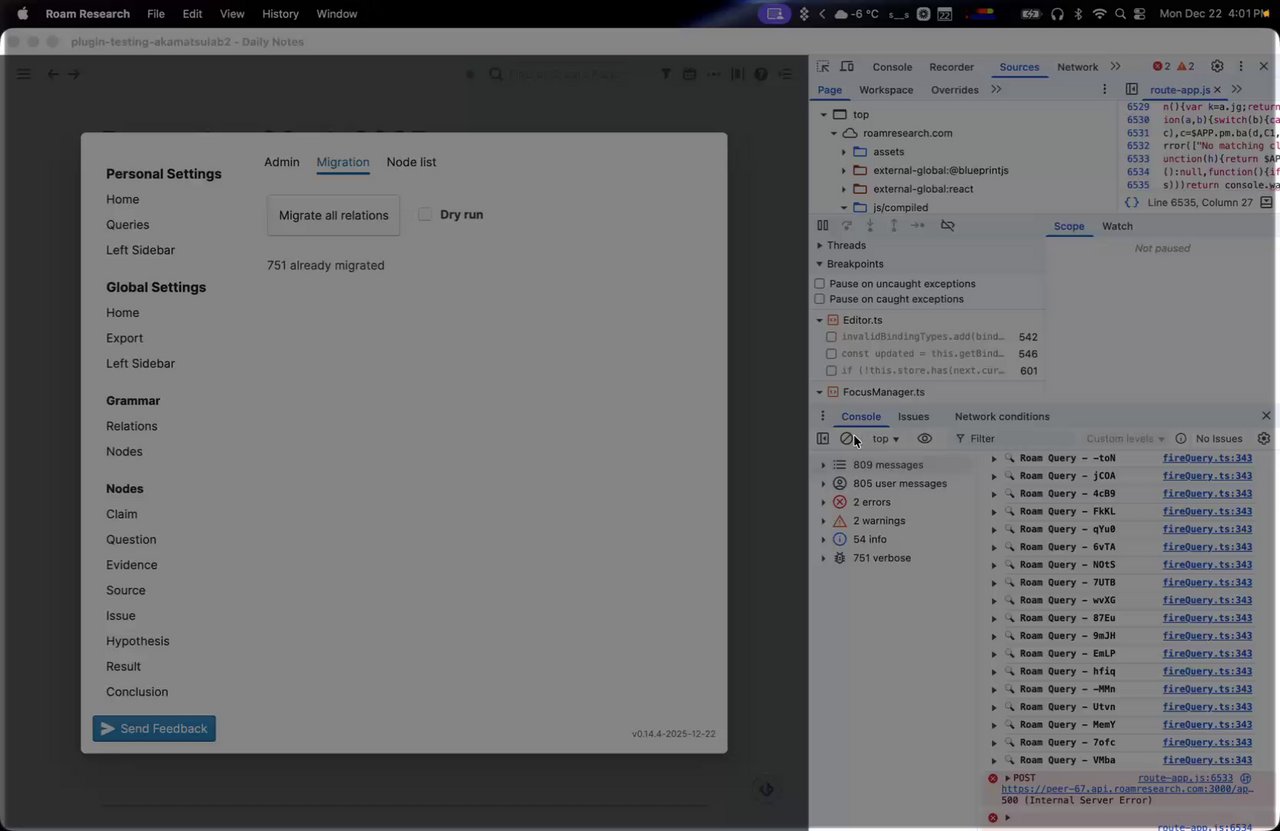Switch to the Network panel tab
Screen dimensions: 1280x831
(1077, 67)
